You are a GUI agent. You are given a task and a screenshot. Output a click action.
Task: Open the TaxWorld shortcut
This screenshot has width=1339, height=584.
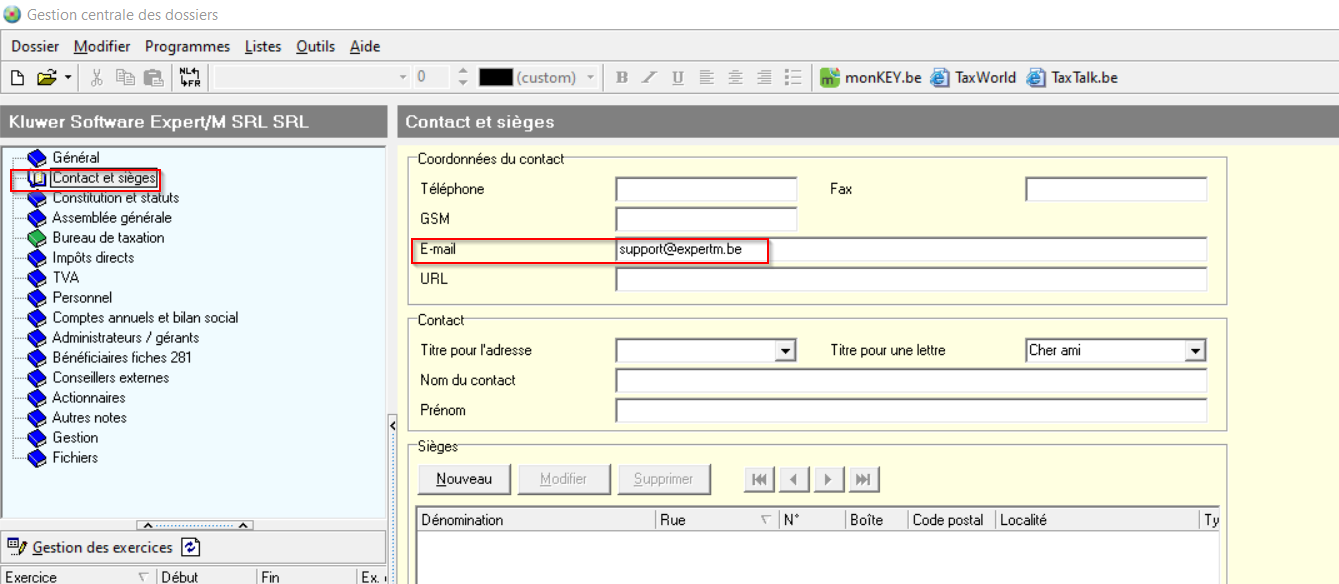coord(973,77)
